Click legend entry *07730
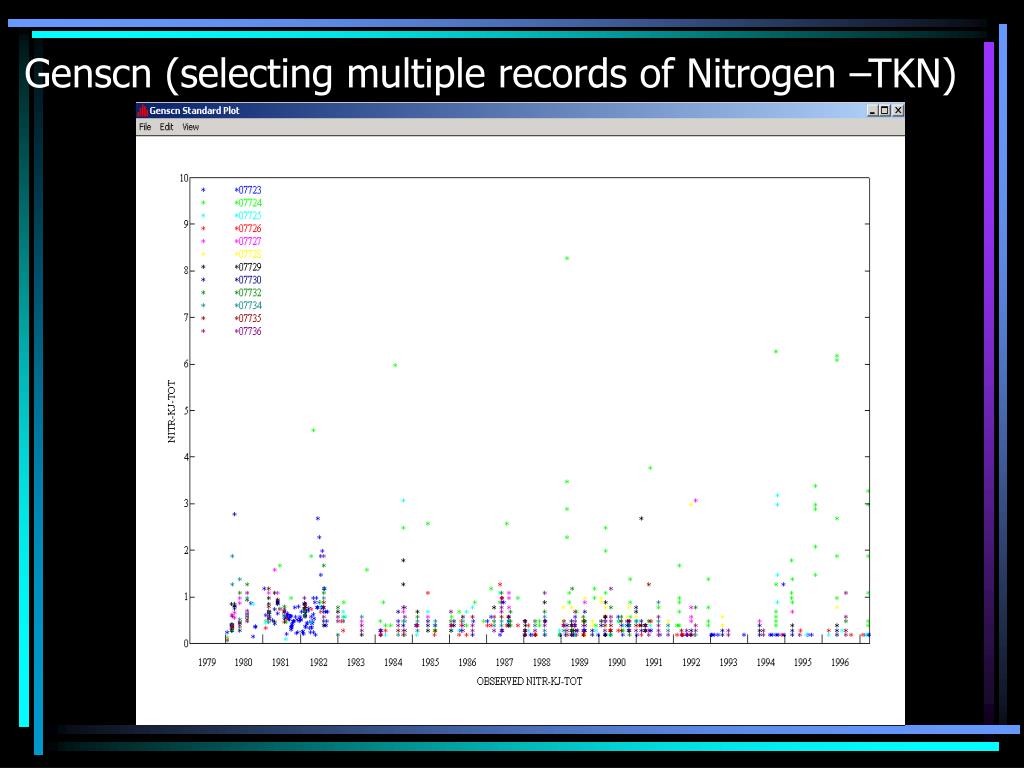This screenshot has width=1024, height=768. point(248,280)
